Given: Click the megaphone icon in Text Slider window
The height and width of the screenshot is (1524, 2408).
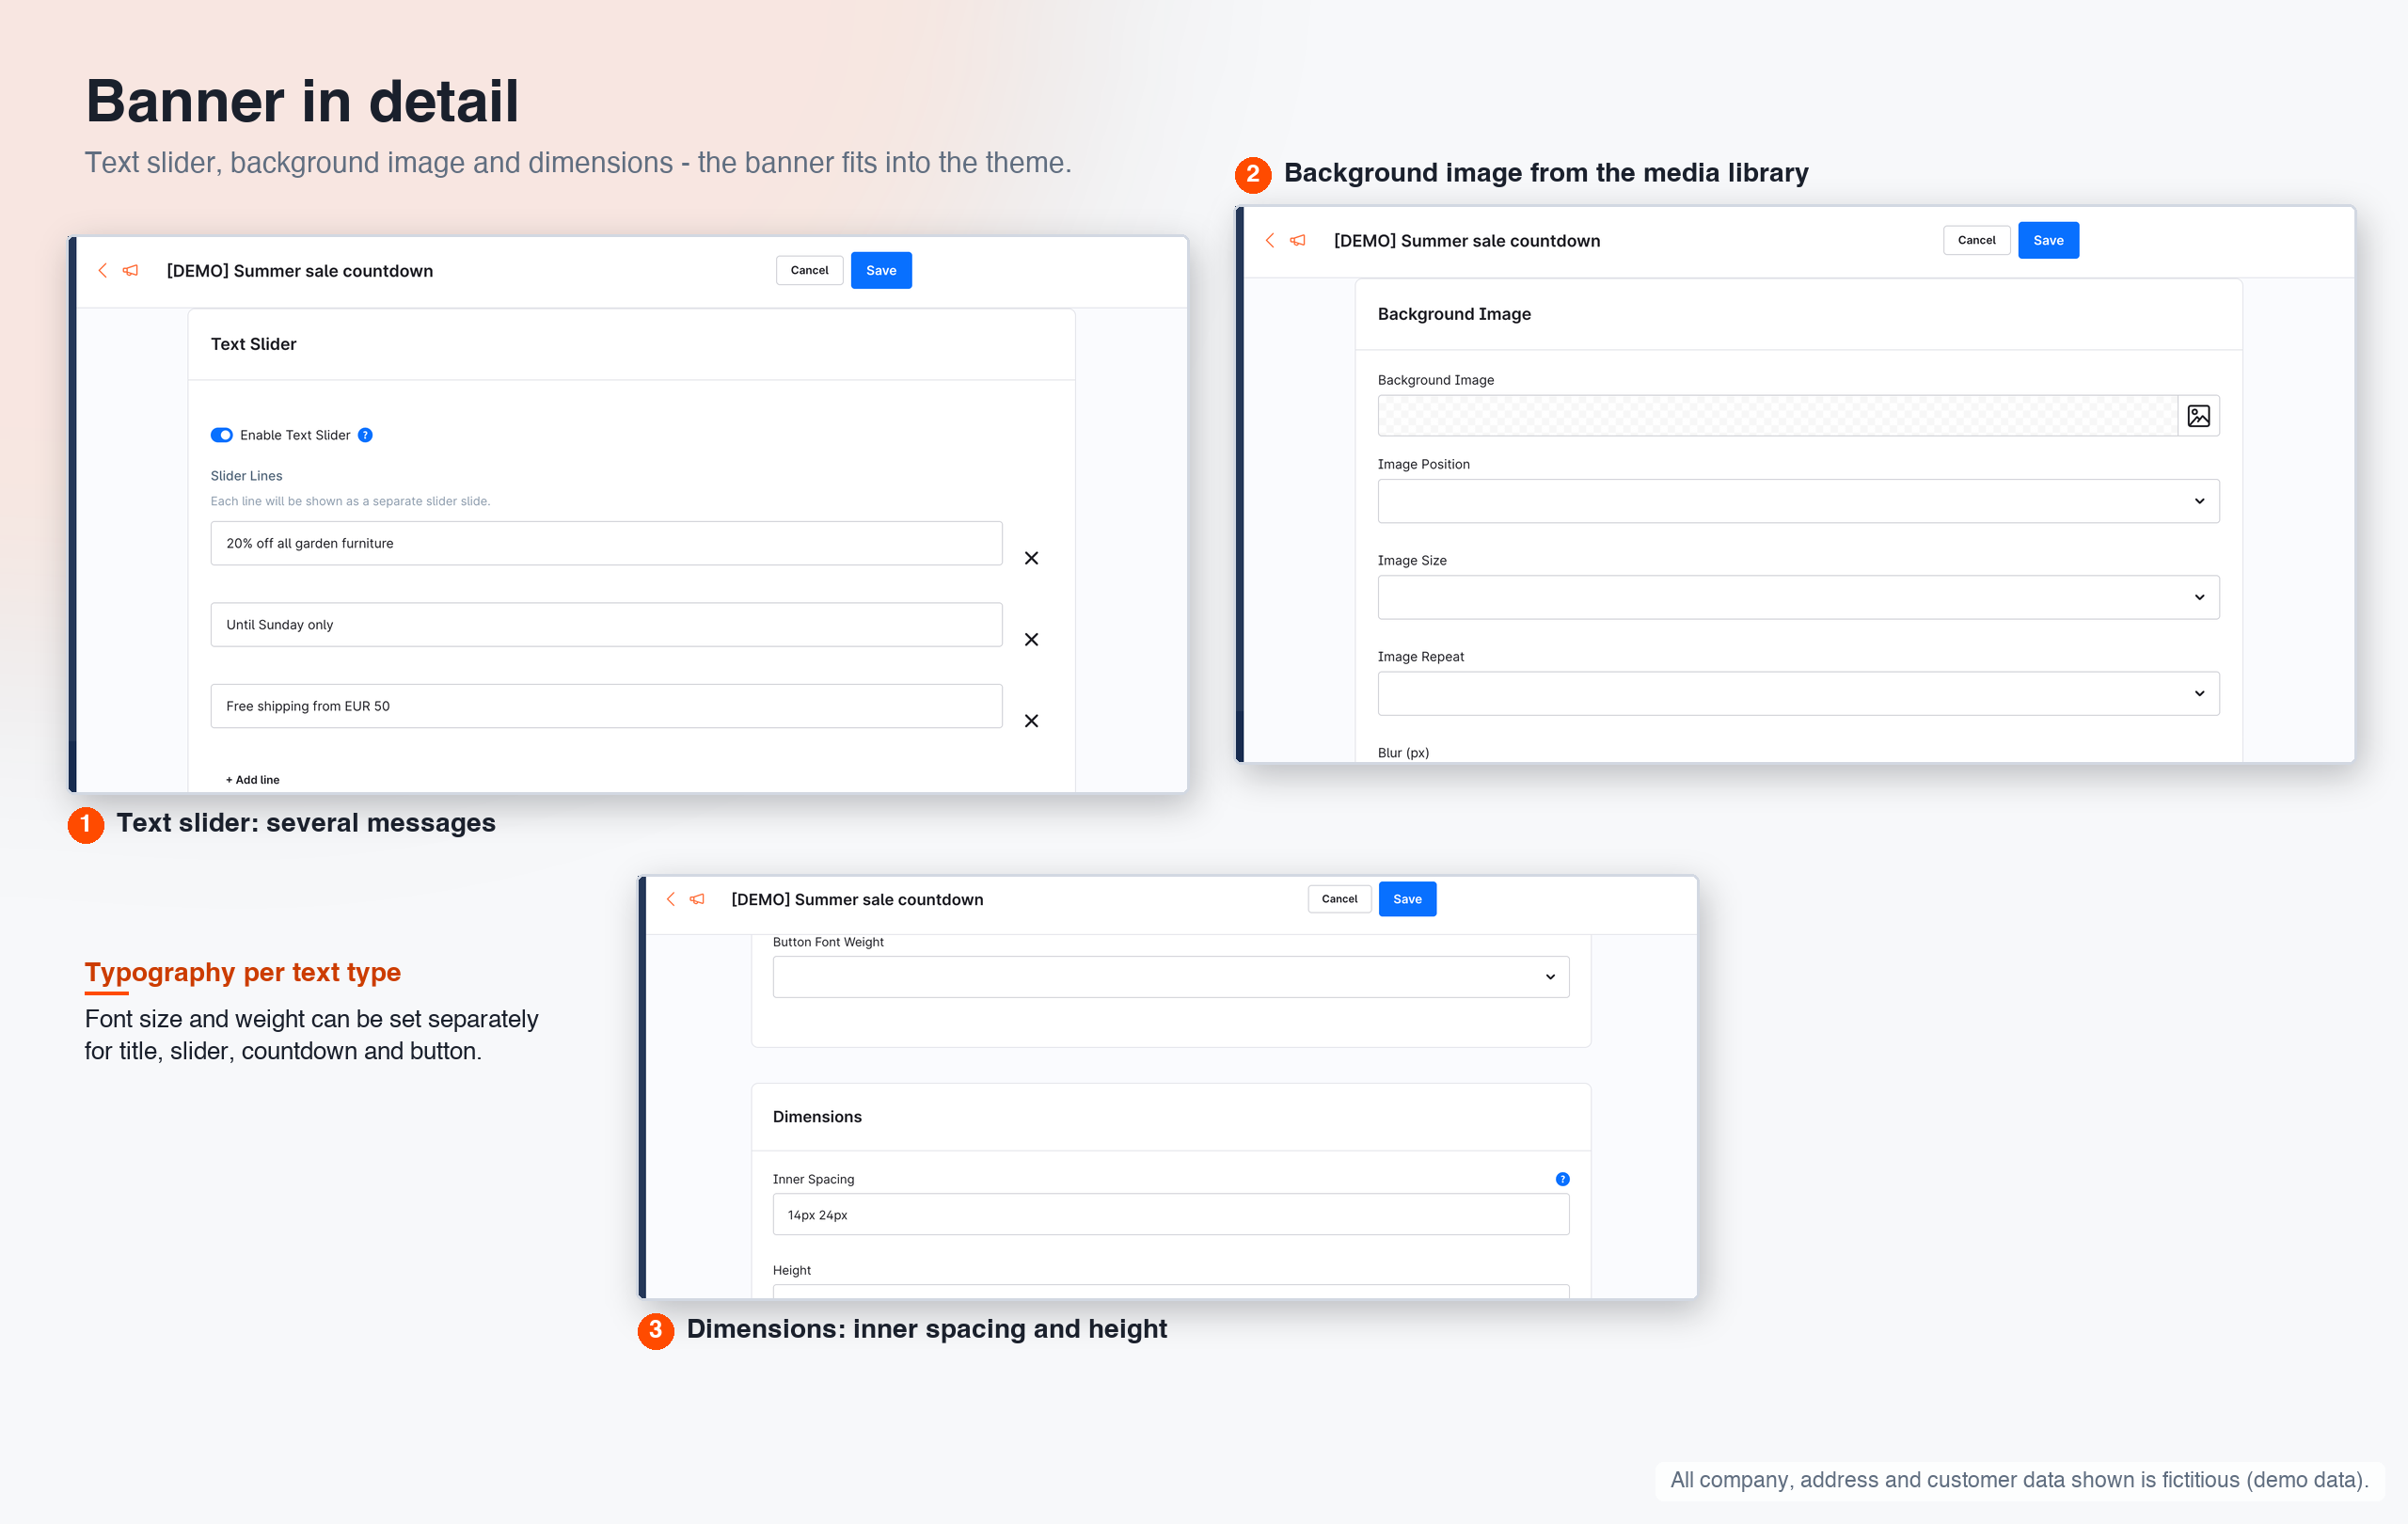Looking at the screenshot, I should point(130,270).
